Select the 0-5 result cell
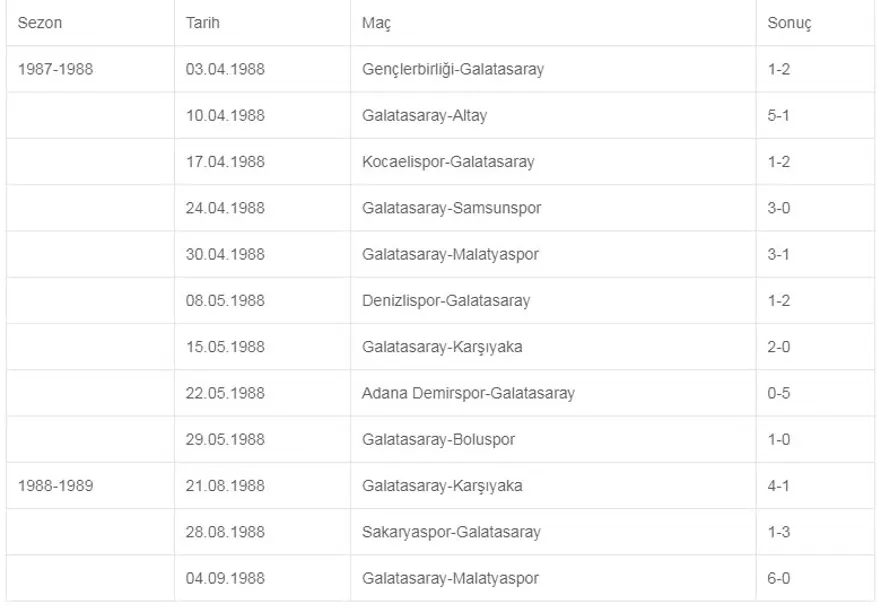The height and width of the screenshot is (613, 880). (779, 393)
